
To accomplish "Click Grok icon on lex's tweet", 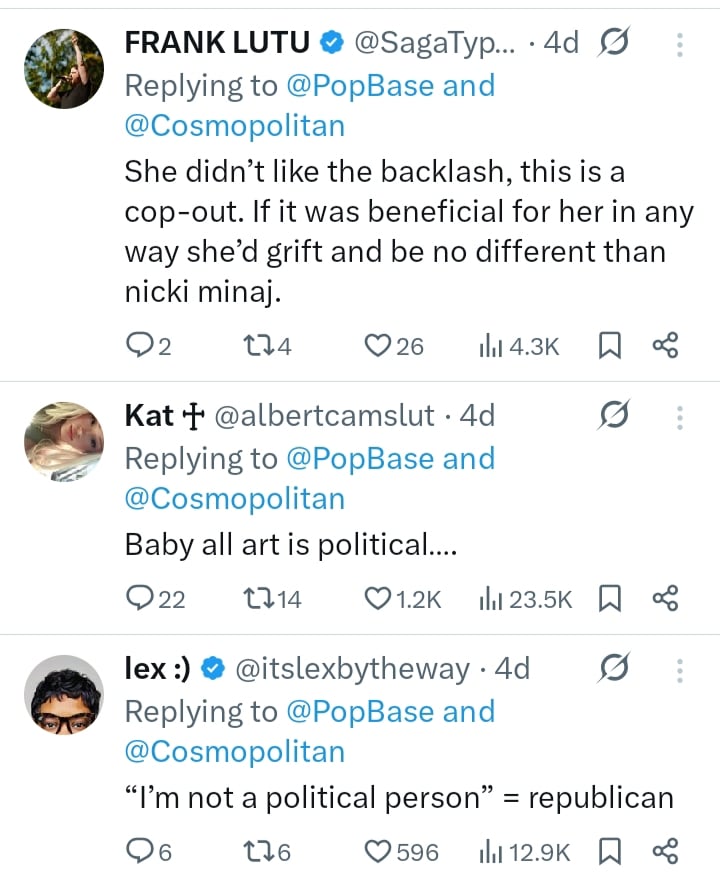I will coord(613,669).
